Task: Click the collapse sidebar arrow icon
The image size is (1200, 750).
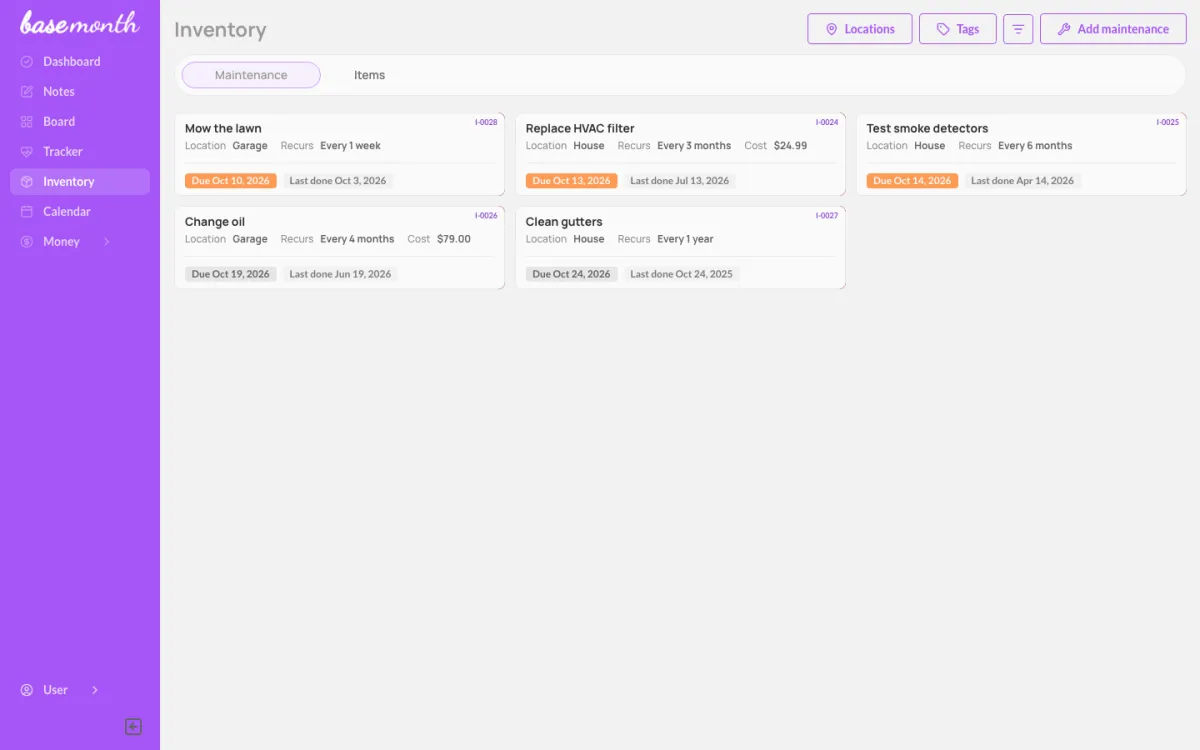Action: pos(133,727)
